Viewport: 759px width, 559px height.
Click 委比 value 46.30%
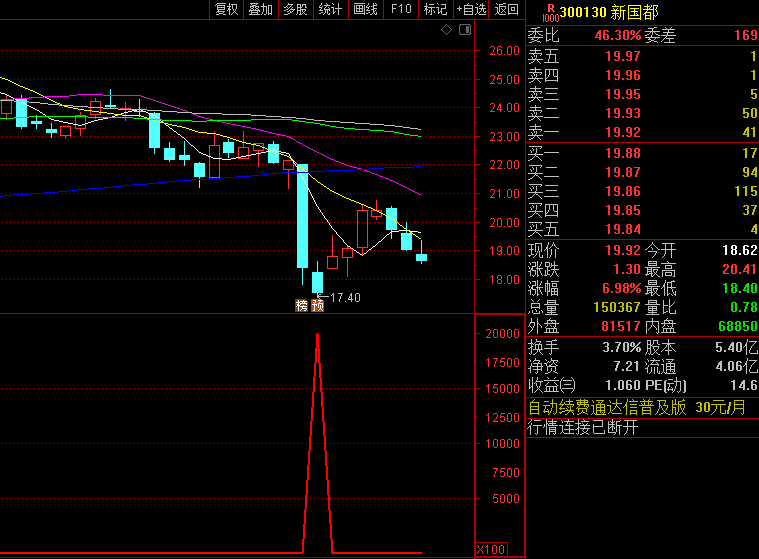[618, 35]
